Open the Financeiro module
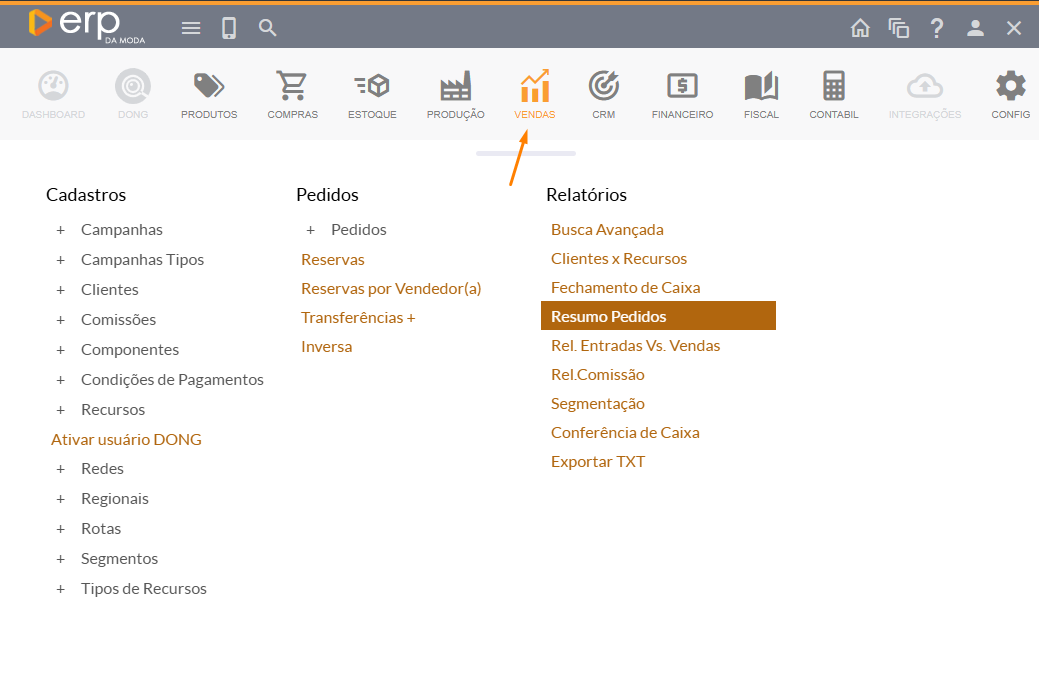 682,87
